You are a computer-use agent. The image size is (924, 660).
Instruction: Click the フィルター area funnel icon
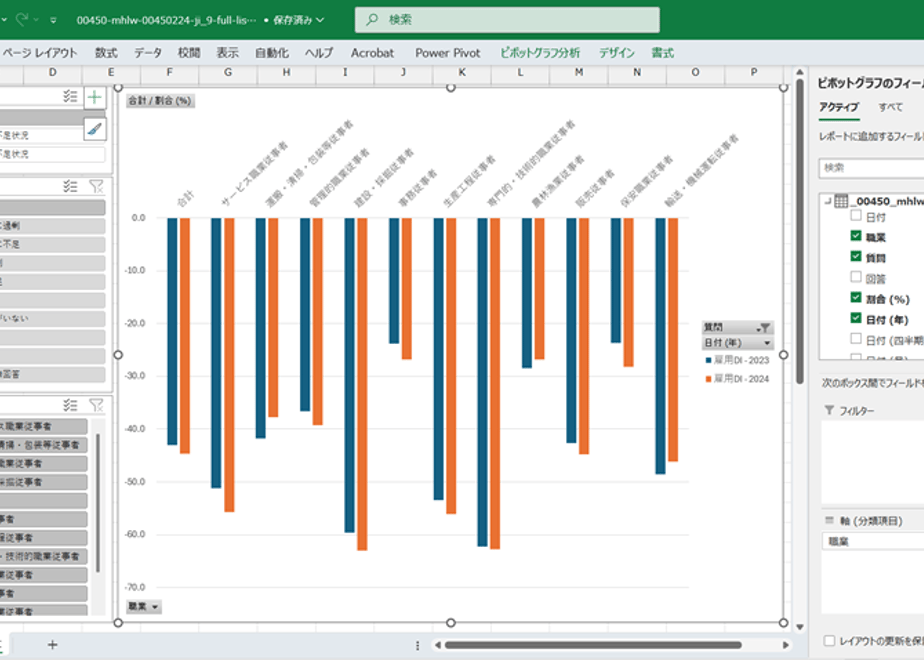829,410
